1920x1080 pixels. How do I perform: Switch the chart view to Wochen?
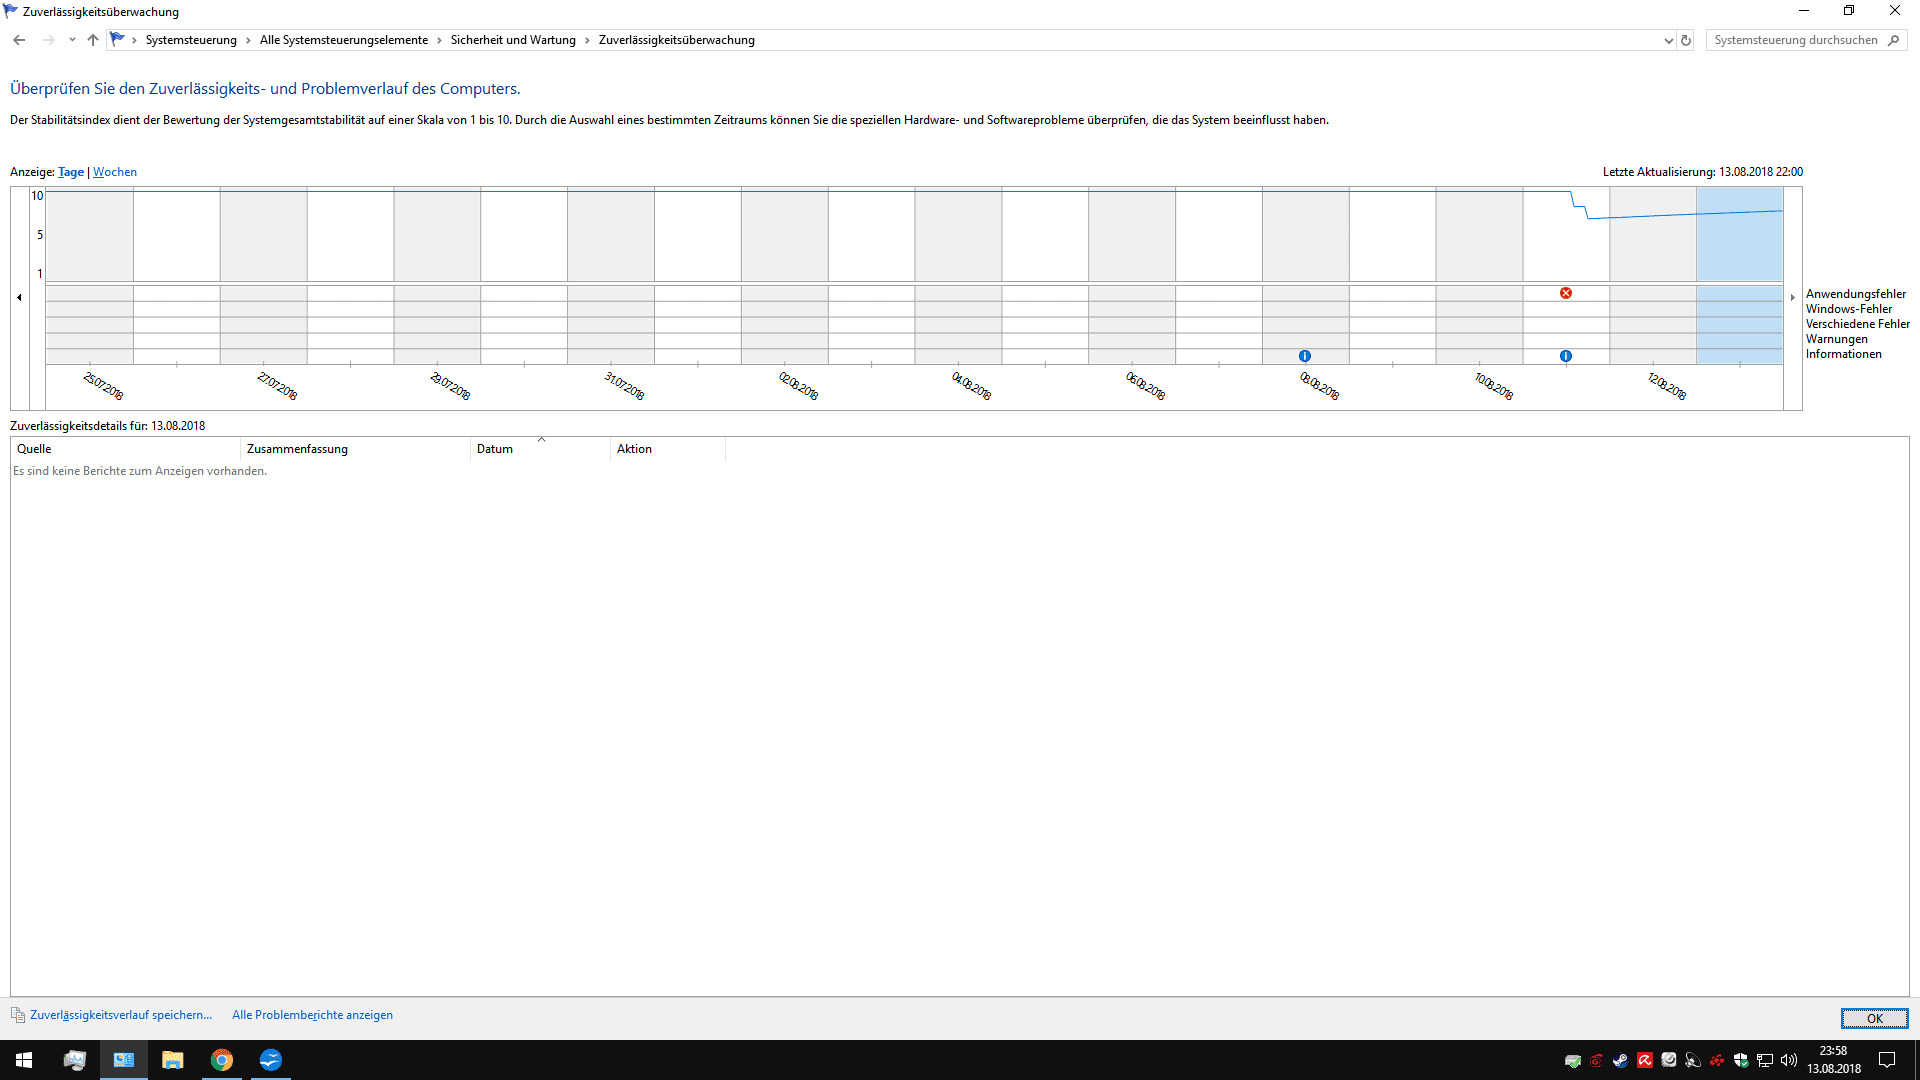coord(115,172)
